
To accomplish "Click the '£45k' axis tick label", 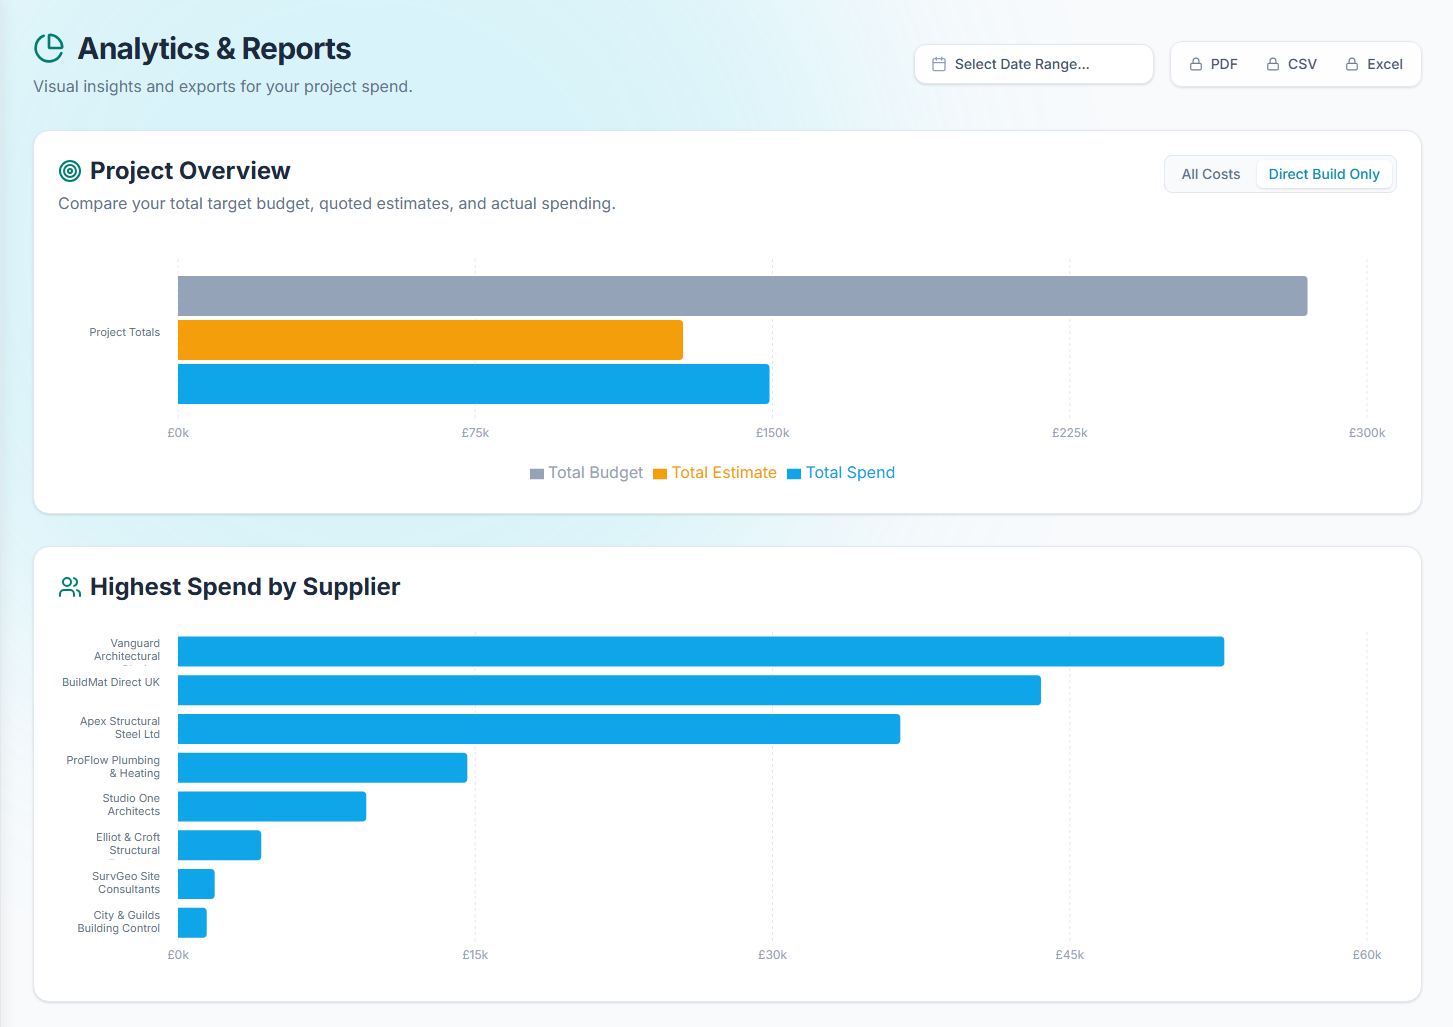I will pyautogui.click(x=1070, y=955).
